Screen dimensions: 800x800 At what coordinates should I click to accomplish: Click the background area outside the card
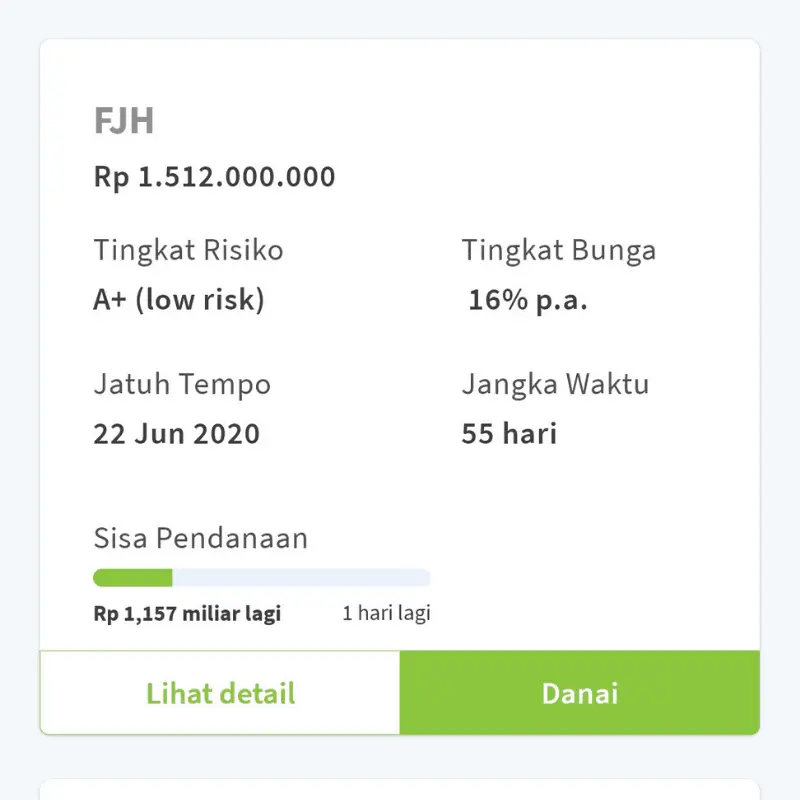tap(17, 400)
